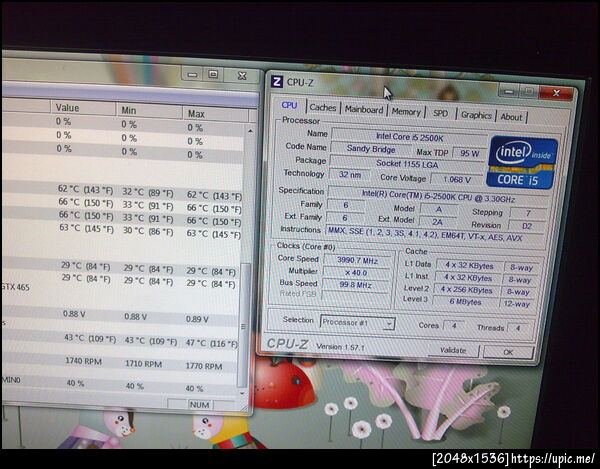Click the '1740 RPM' fan speed value
The width and height of the screenshot is (600, 469).
[x=83, y=361]
